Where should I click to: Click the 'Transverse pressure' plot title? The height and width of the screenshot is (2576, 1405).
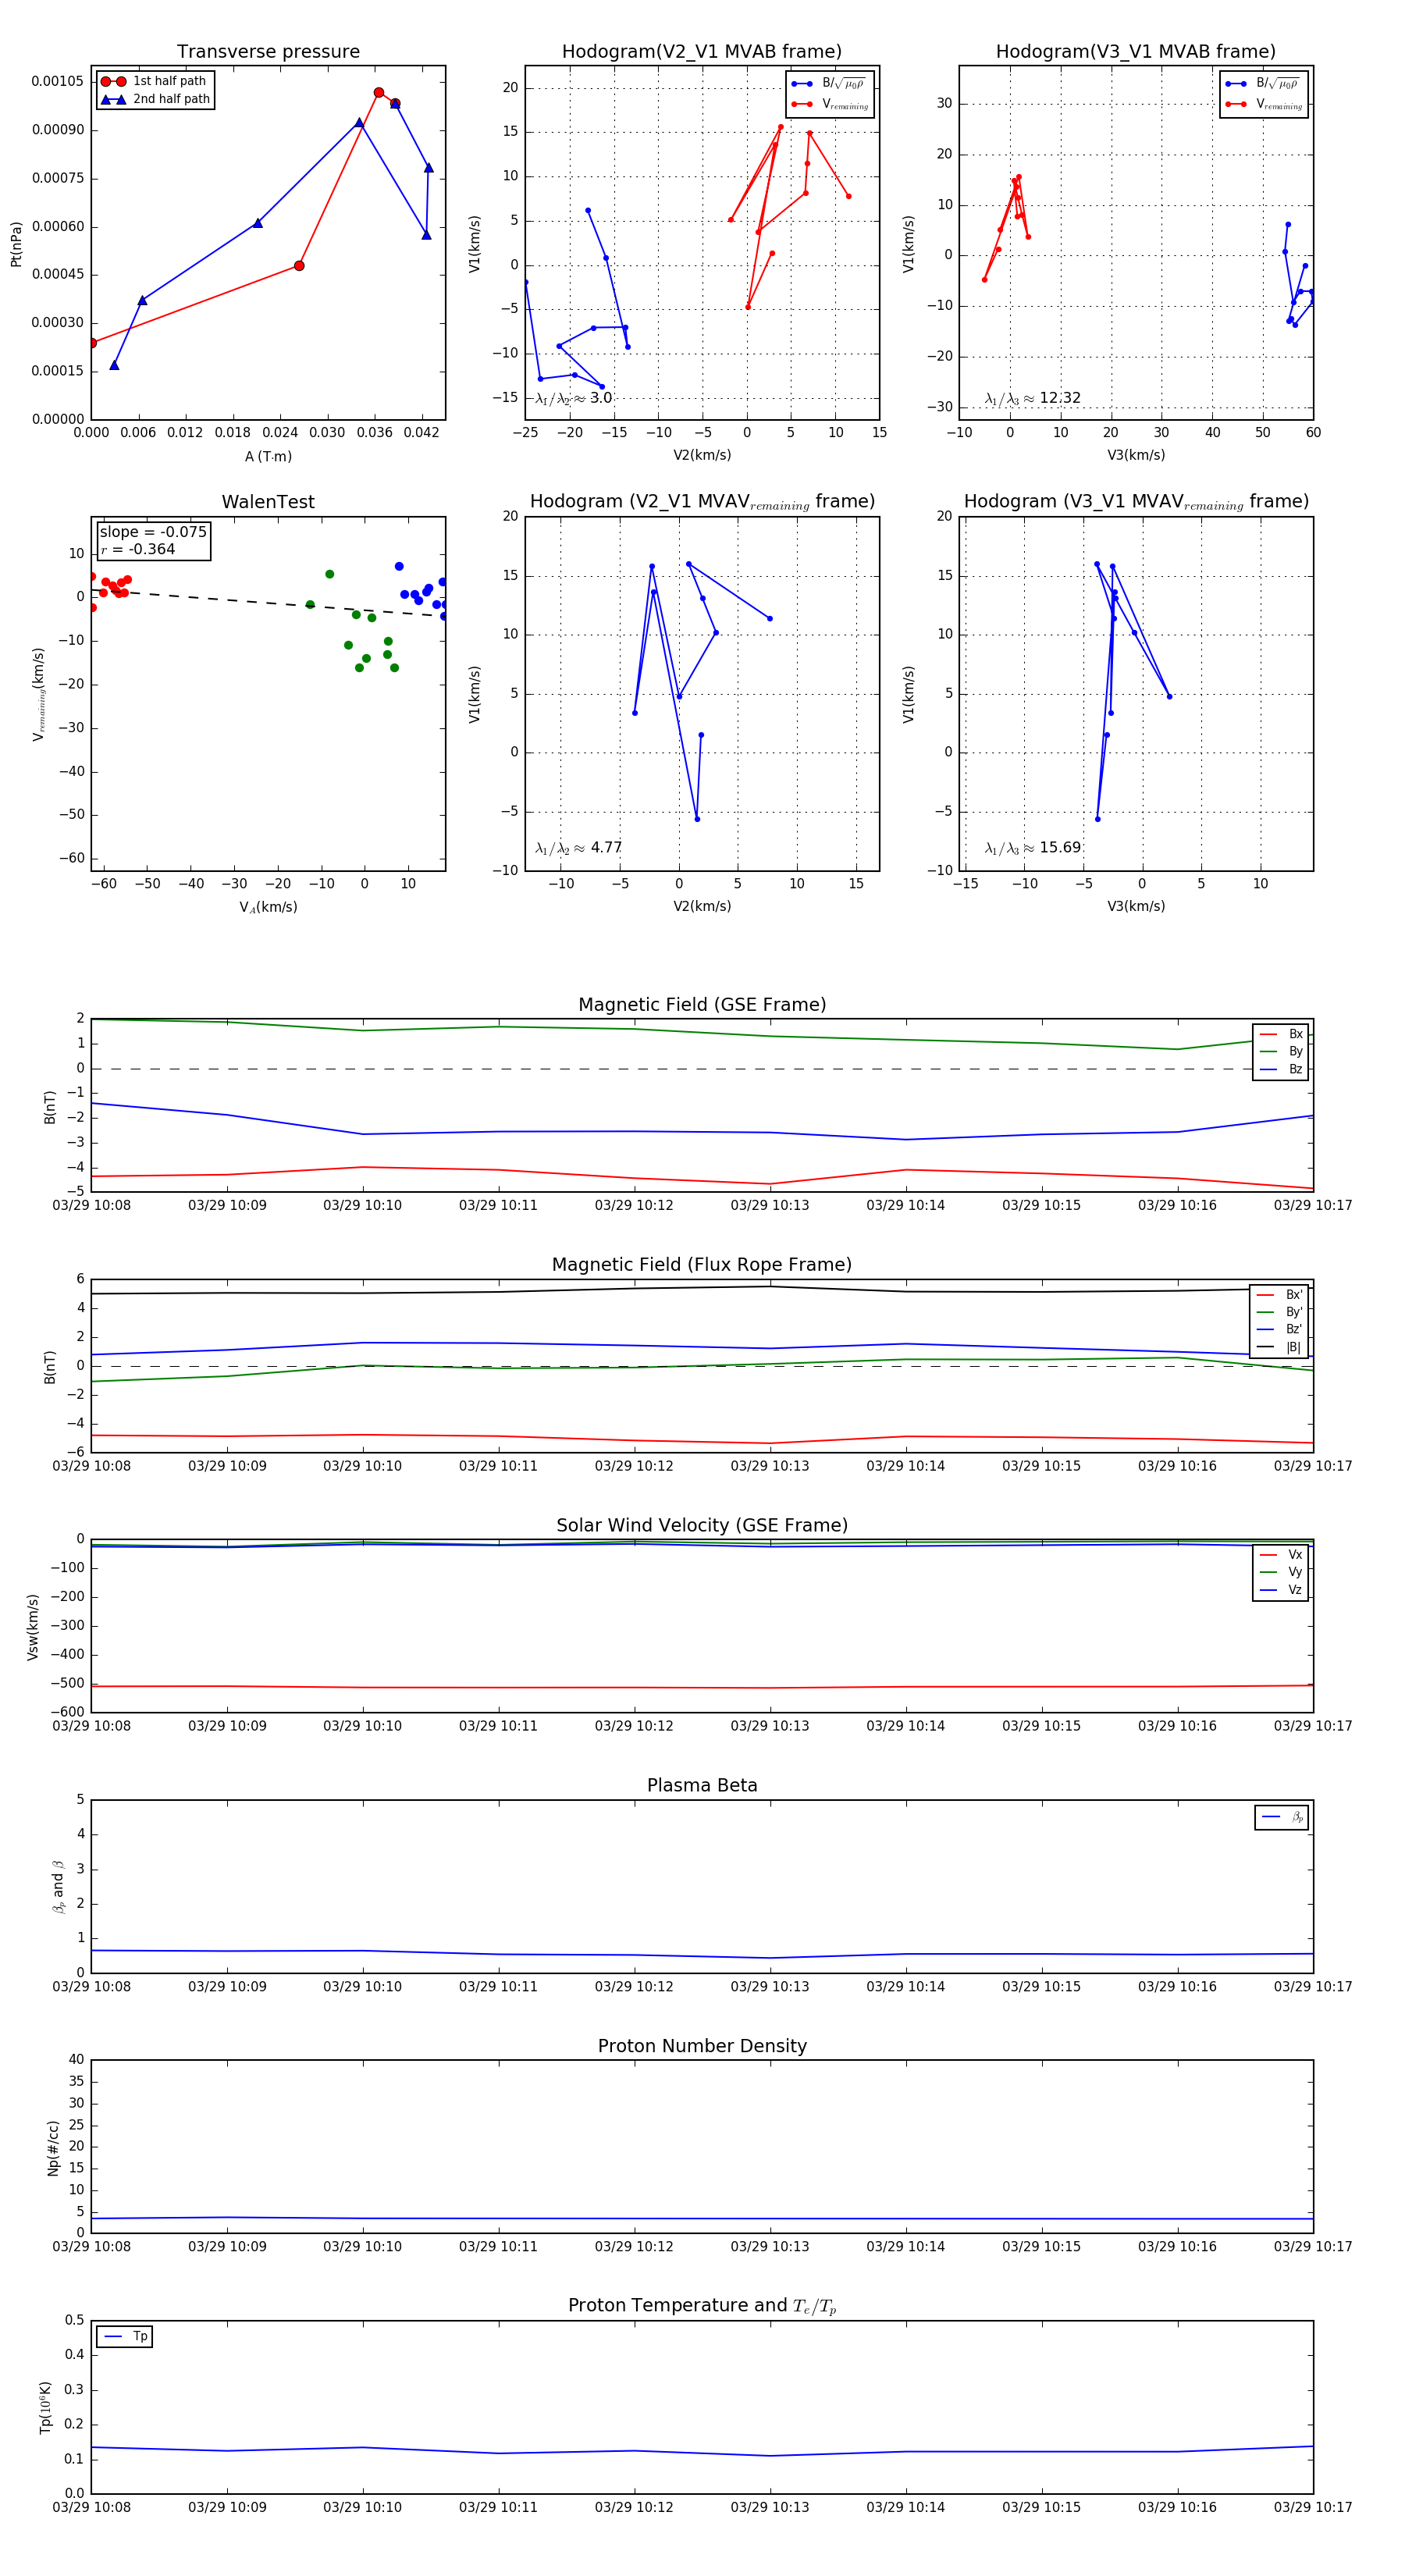click(268, 52)
